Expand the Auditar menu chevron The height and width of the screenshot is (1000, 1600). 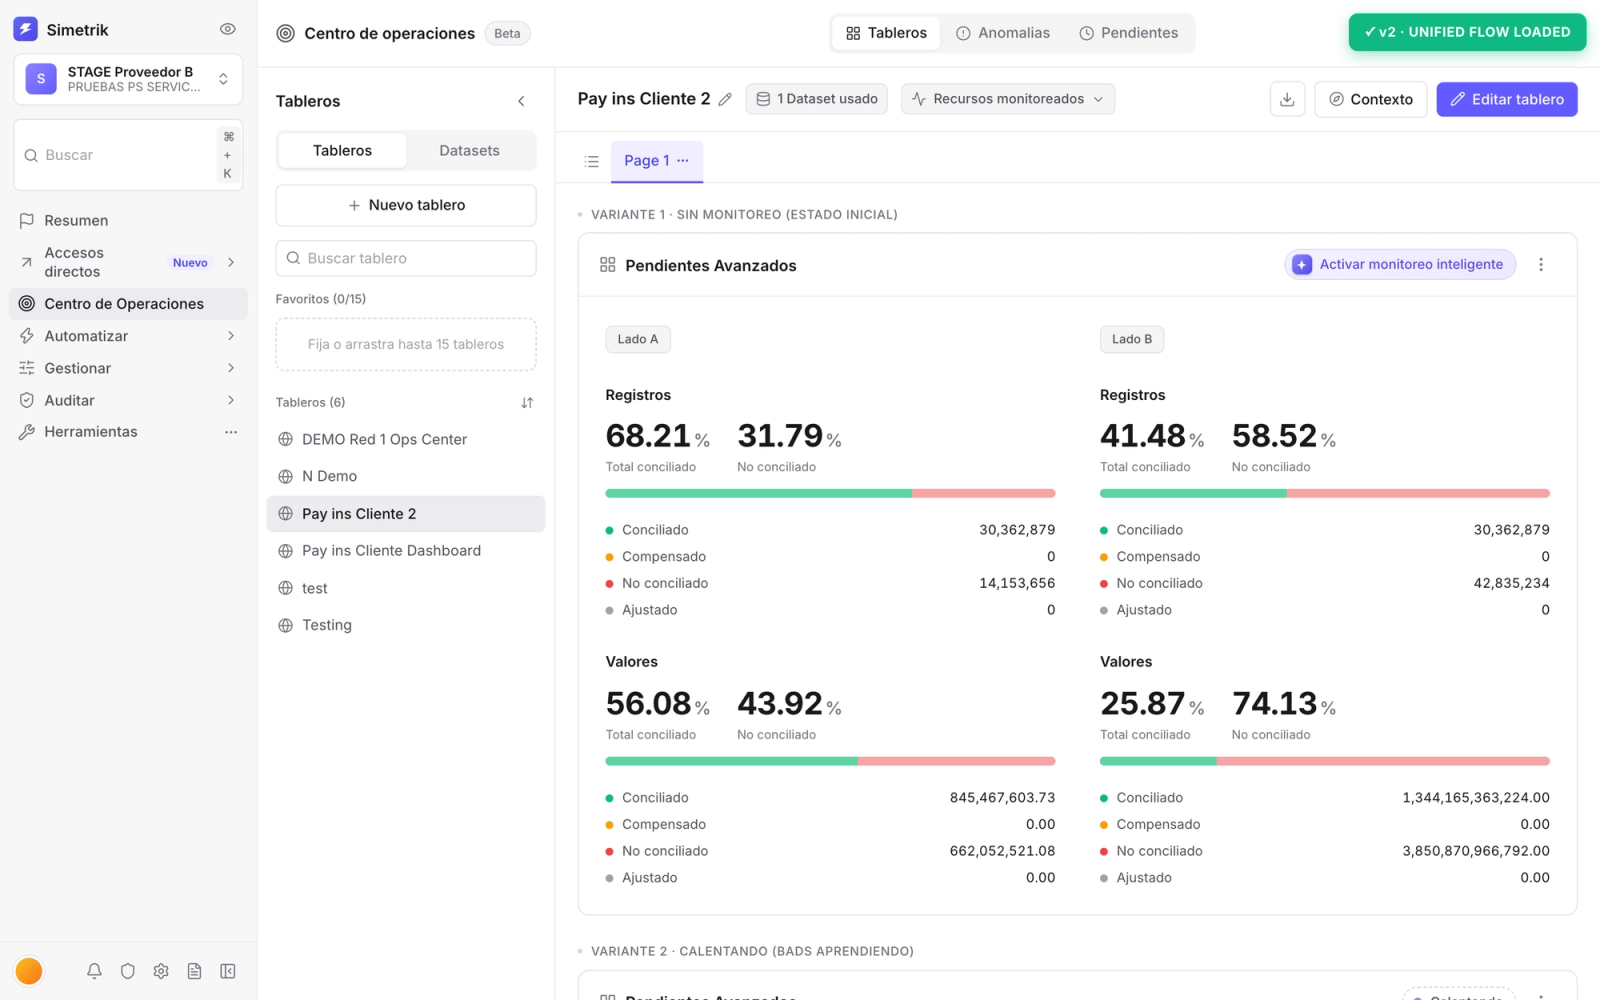pyautogui.click(x=231, y=400)
